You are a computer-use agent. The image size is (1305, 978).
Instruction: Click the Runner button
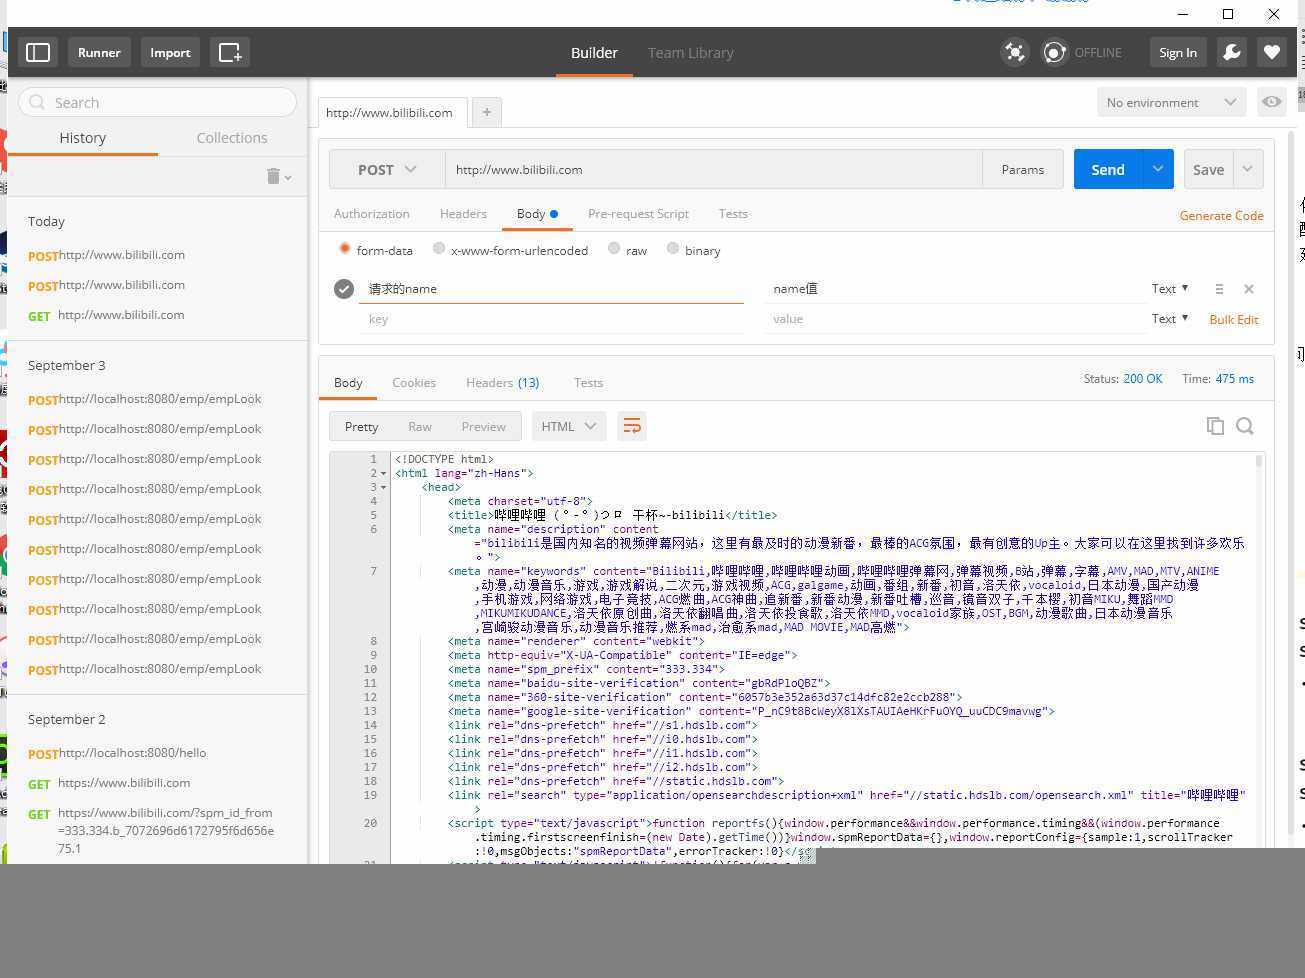pyautogui.click(x=99, y=52)
